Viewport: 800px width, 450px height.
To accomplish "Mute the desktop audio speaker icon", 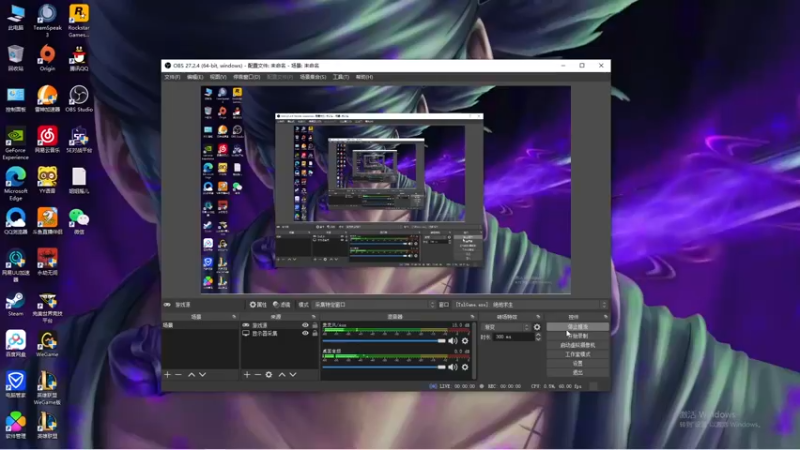I will (453, 367).
